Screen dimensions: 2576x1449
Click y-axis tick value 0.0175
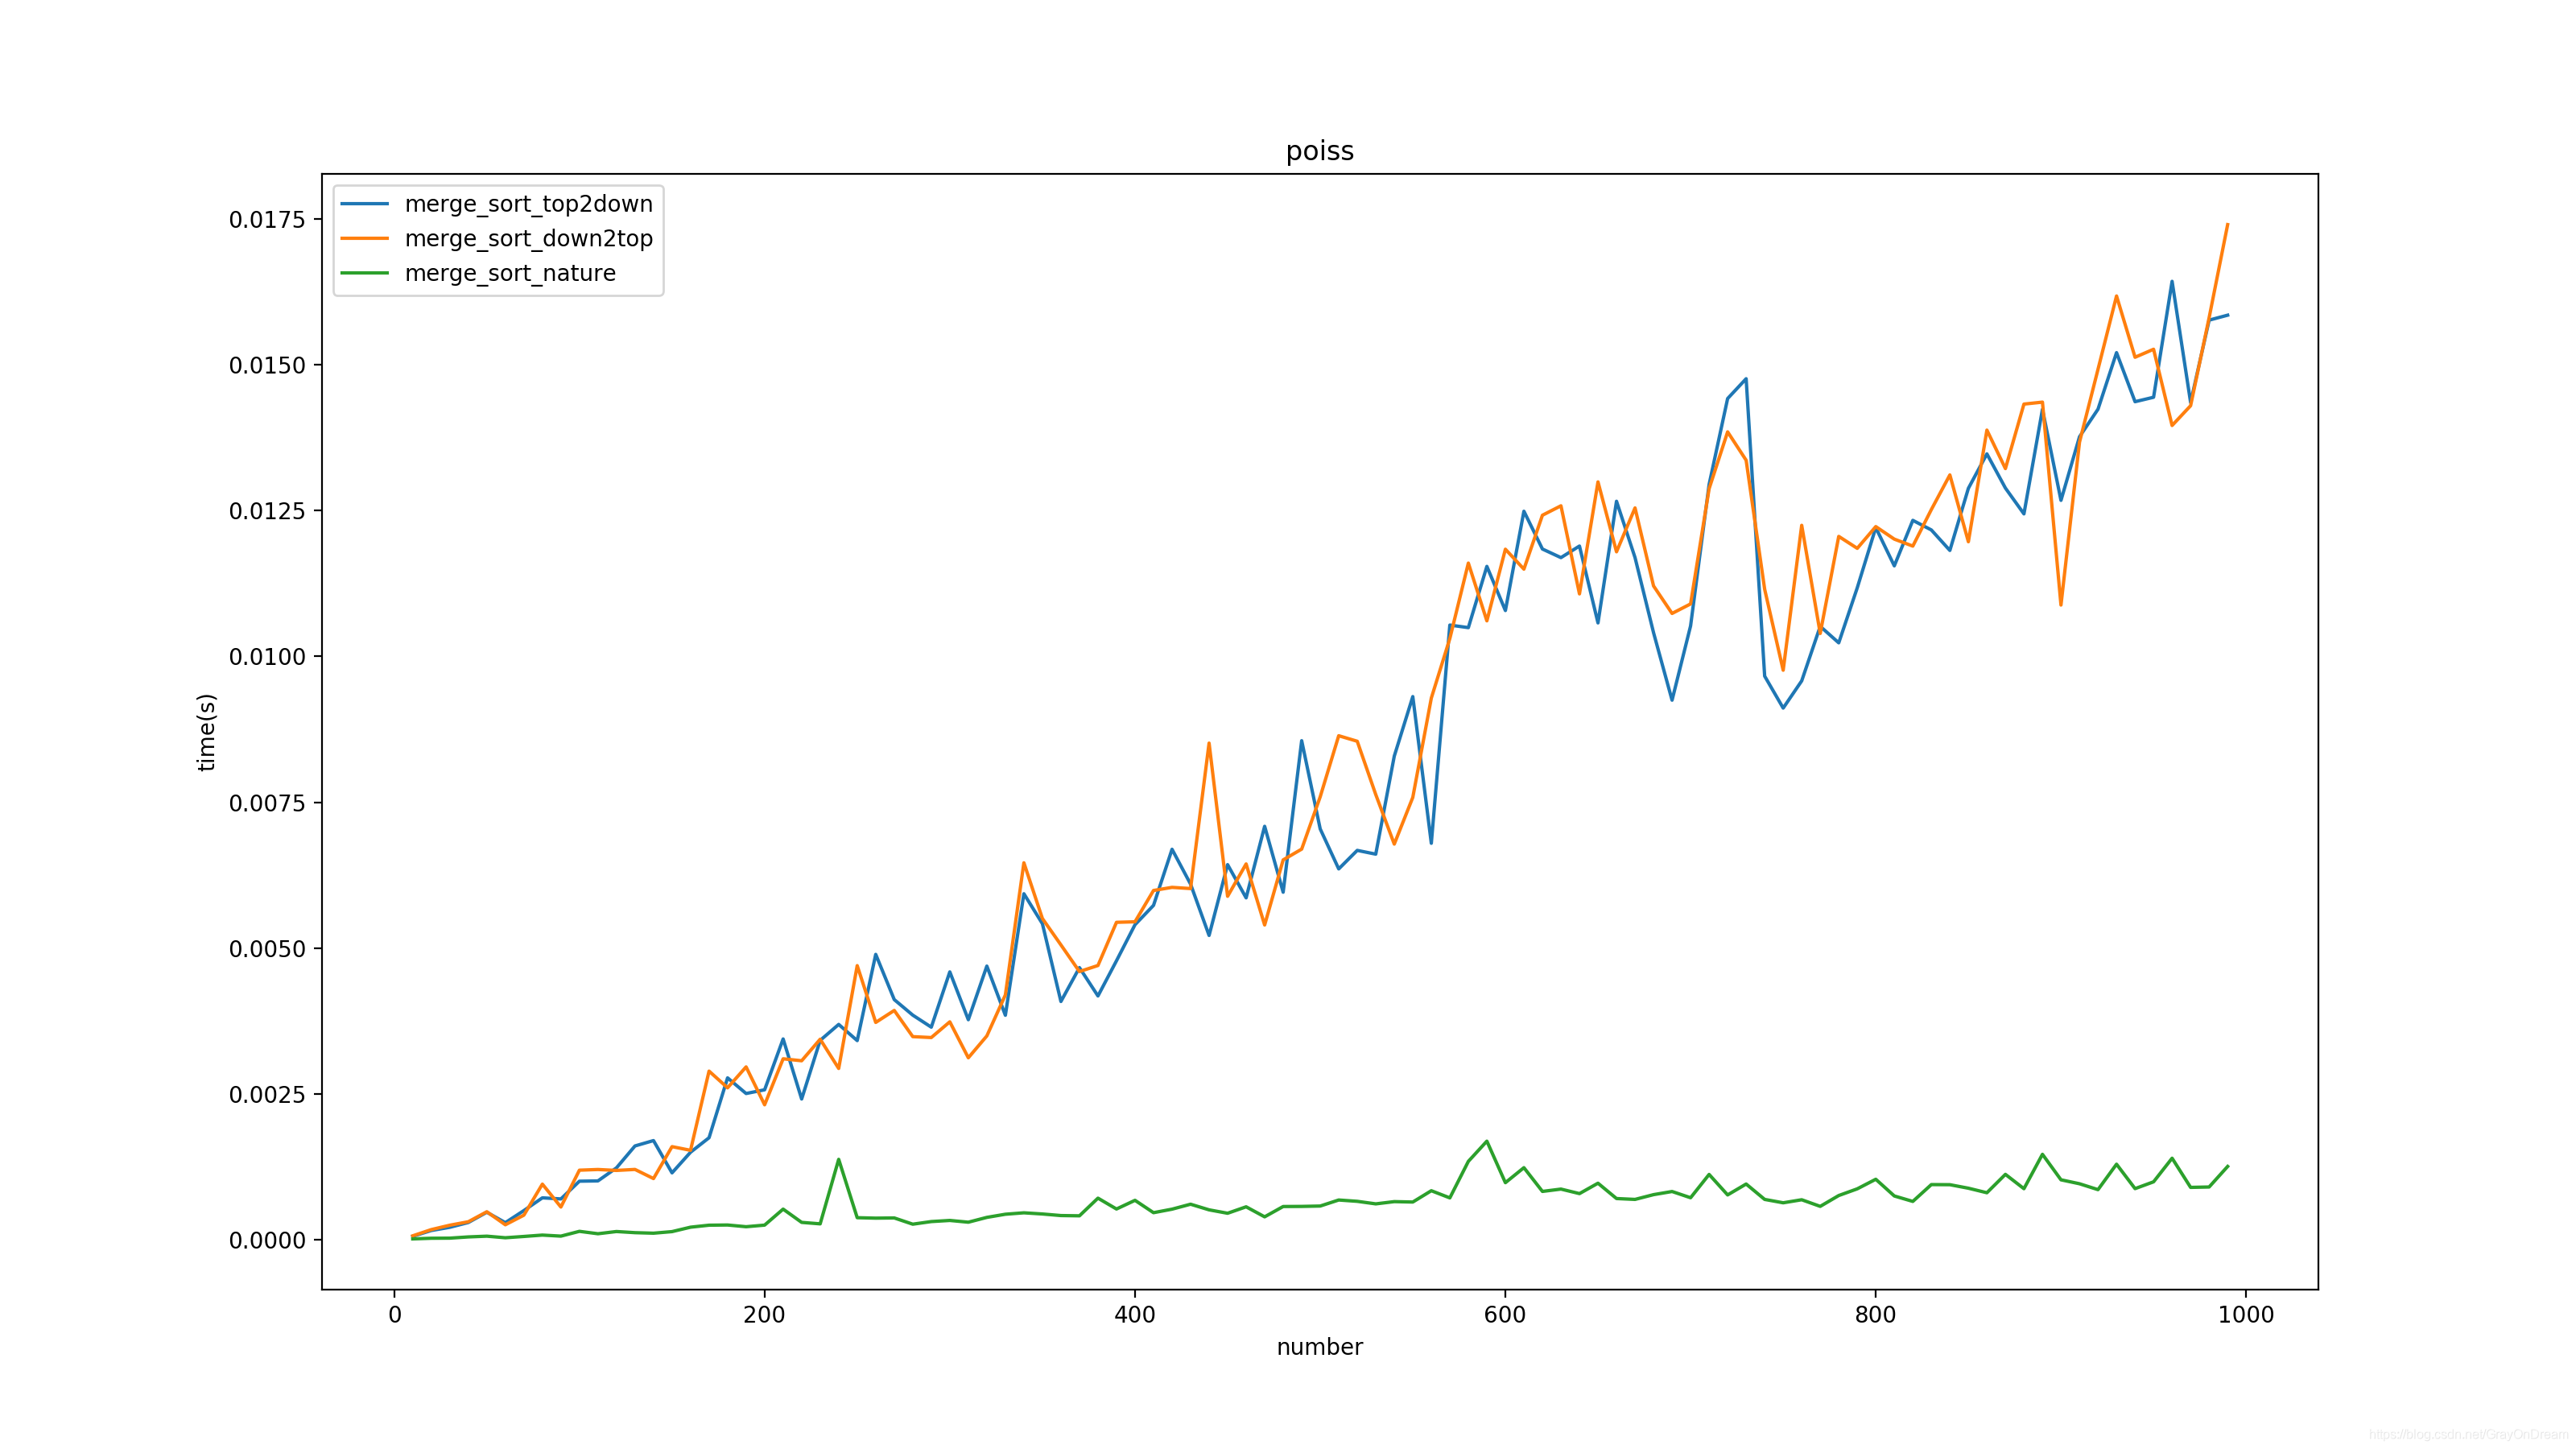point(267,220)
